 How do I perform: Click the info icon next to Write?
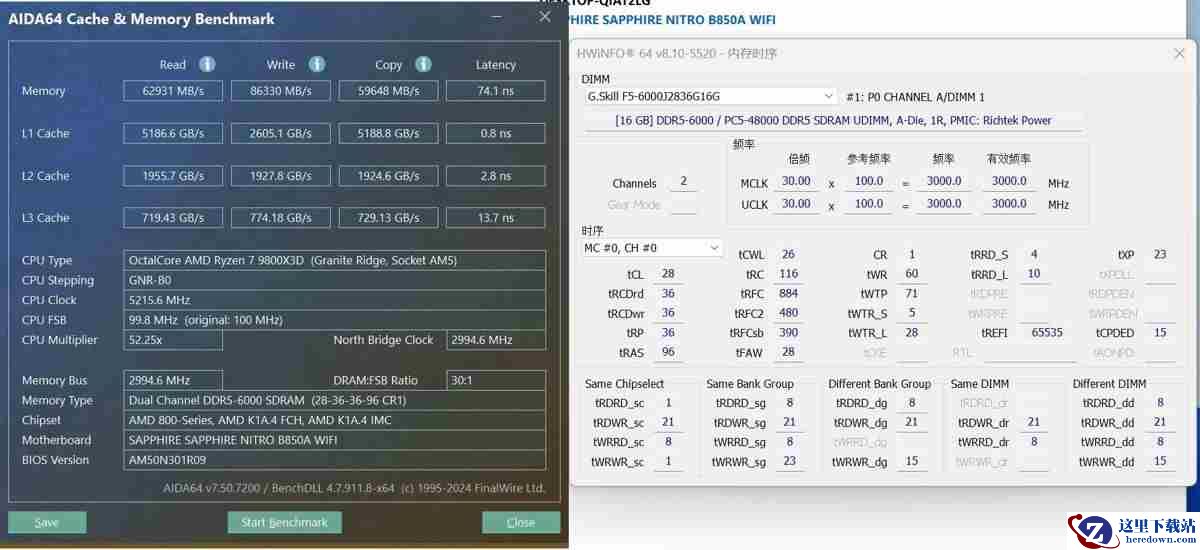click(317, 64)
